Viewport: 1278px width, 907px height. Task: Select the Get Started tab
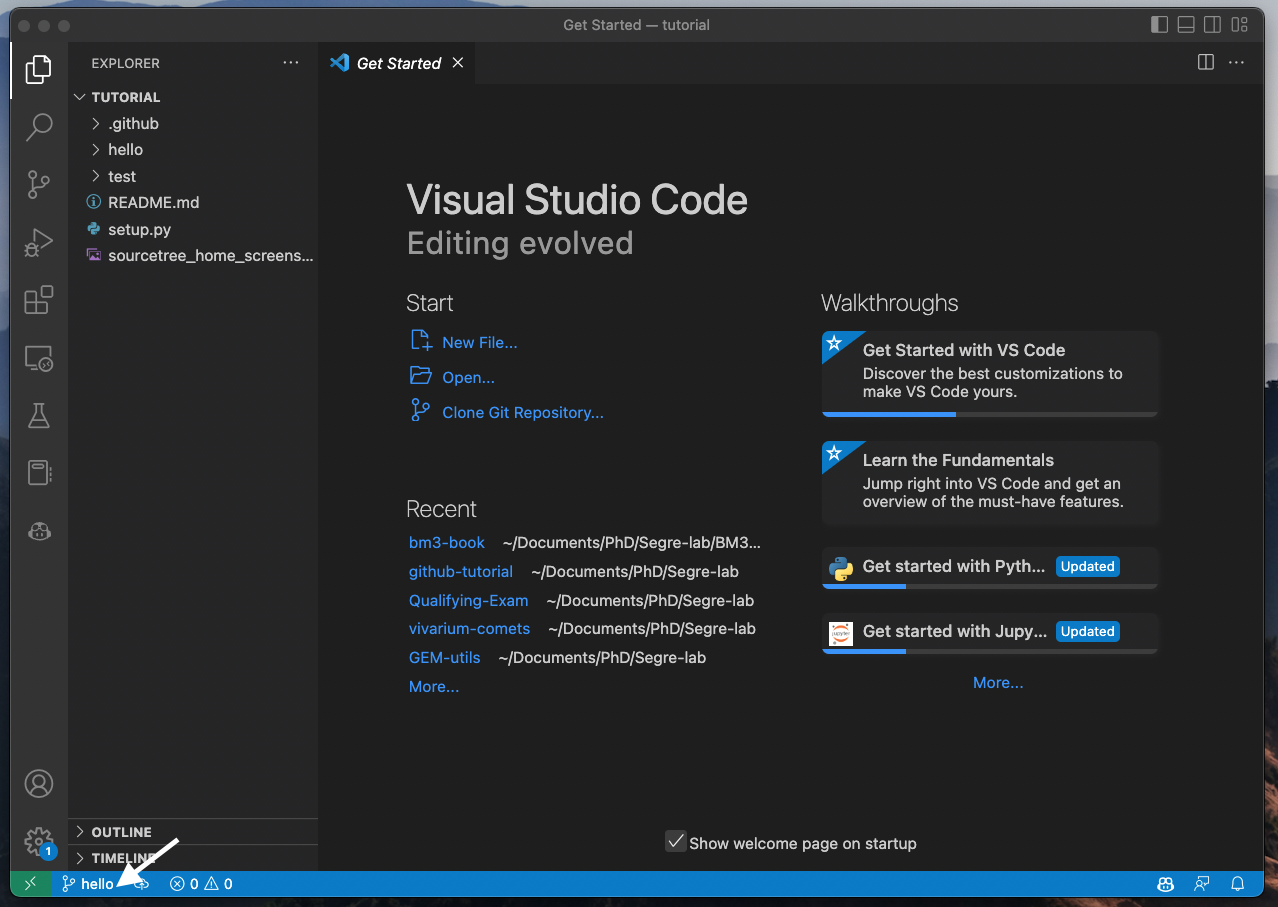point(399,63)
